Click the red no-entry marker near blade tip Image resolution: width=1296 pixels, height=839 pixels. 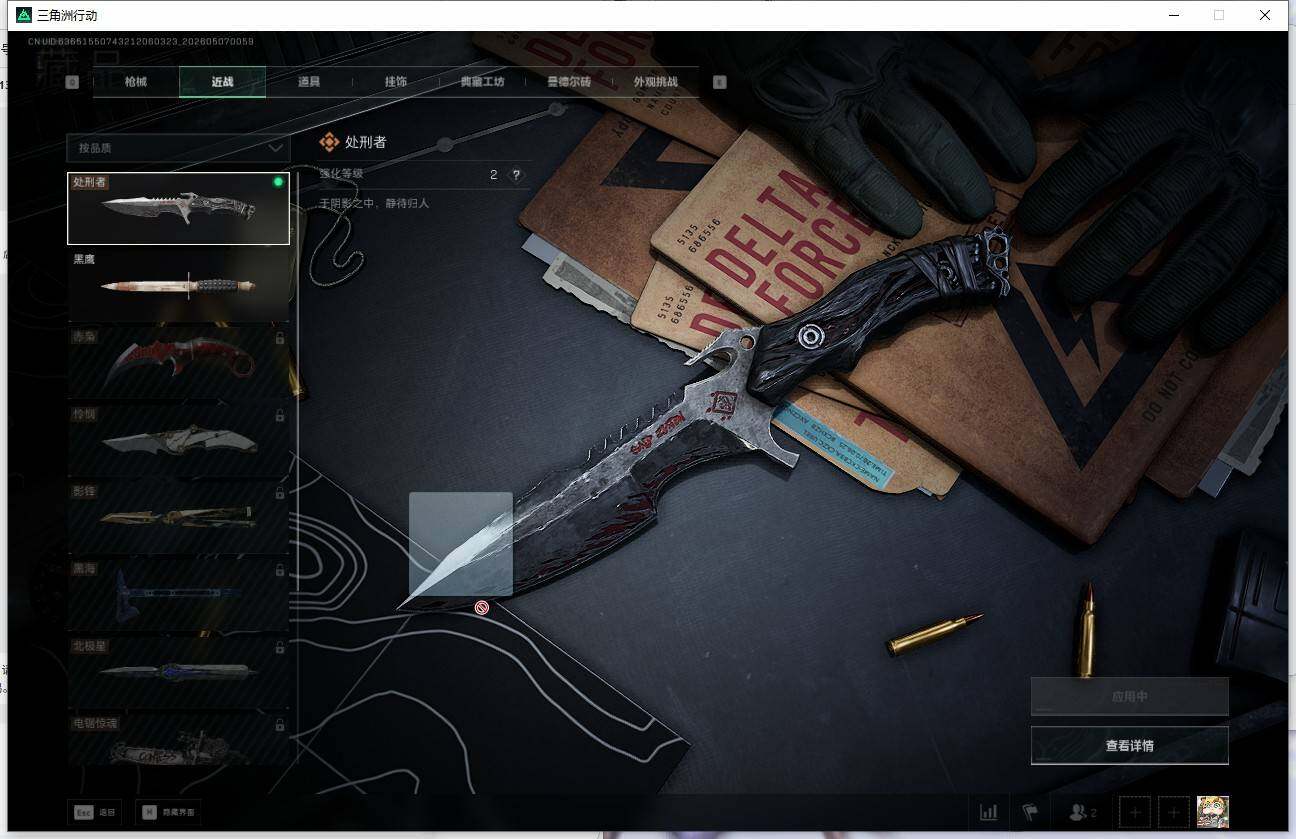(481, 607)
